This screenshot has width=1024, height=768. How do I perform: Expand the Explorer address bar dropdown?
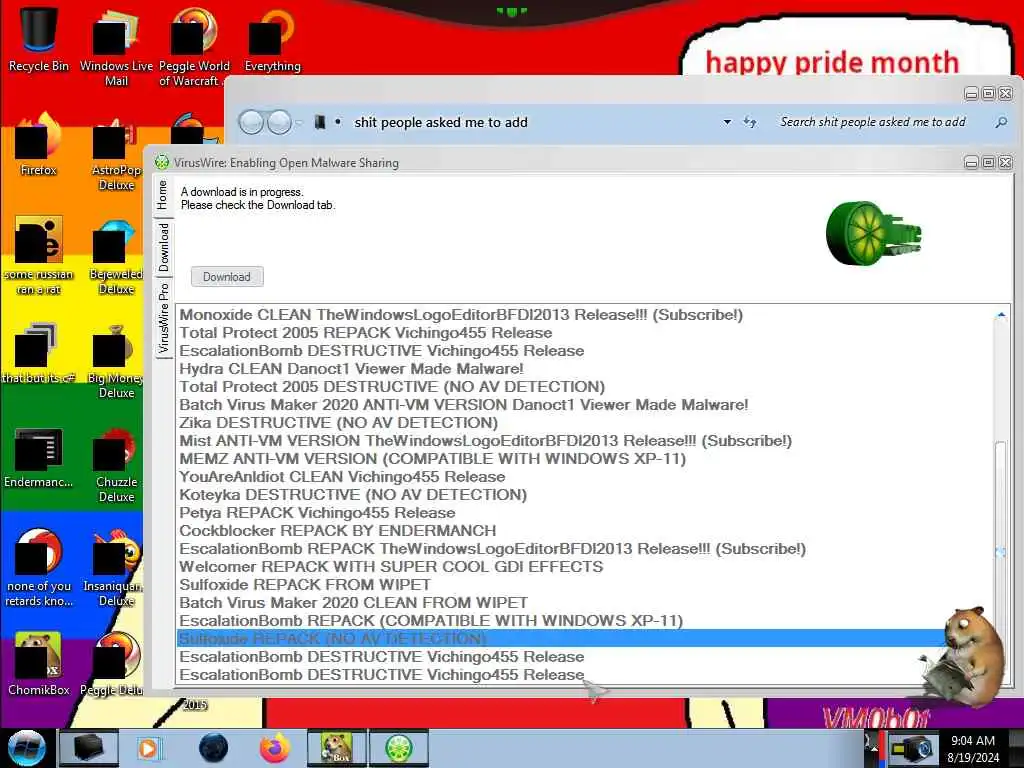coord(727,122)
